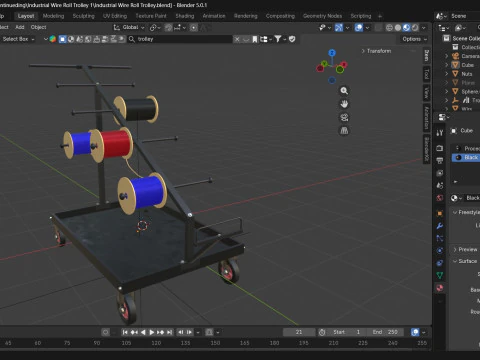Open the Object Constraints properties icon
The width and height of the screenshot is (480, 360).
440,263
